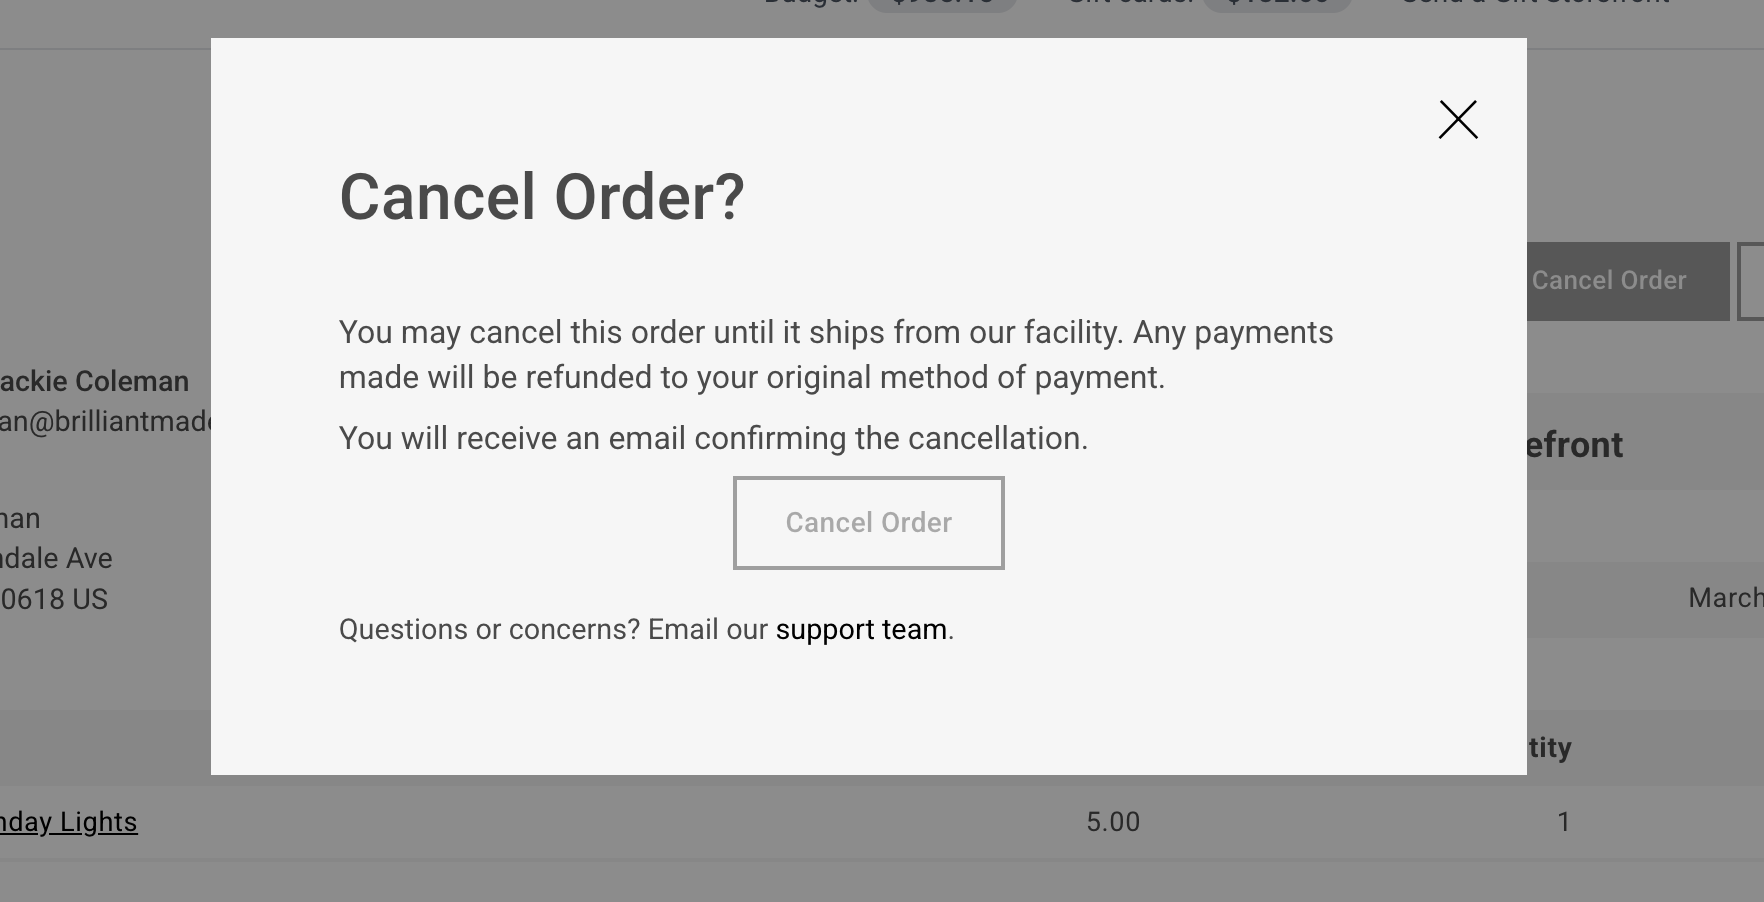This screenshot has height=902, width=1764.
Task: Click the Storefront section heading
Action: pyautogui.click(x=1574, y=445)
